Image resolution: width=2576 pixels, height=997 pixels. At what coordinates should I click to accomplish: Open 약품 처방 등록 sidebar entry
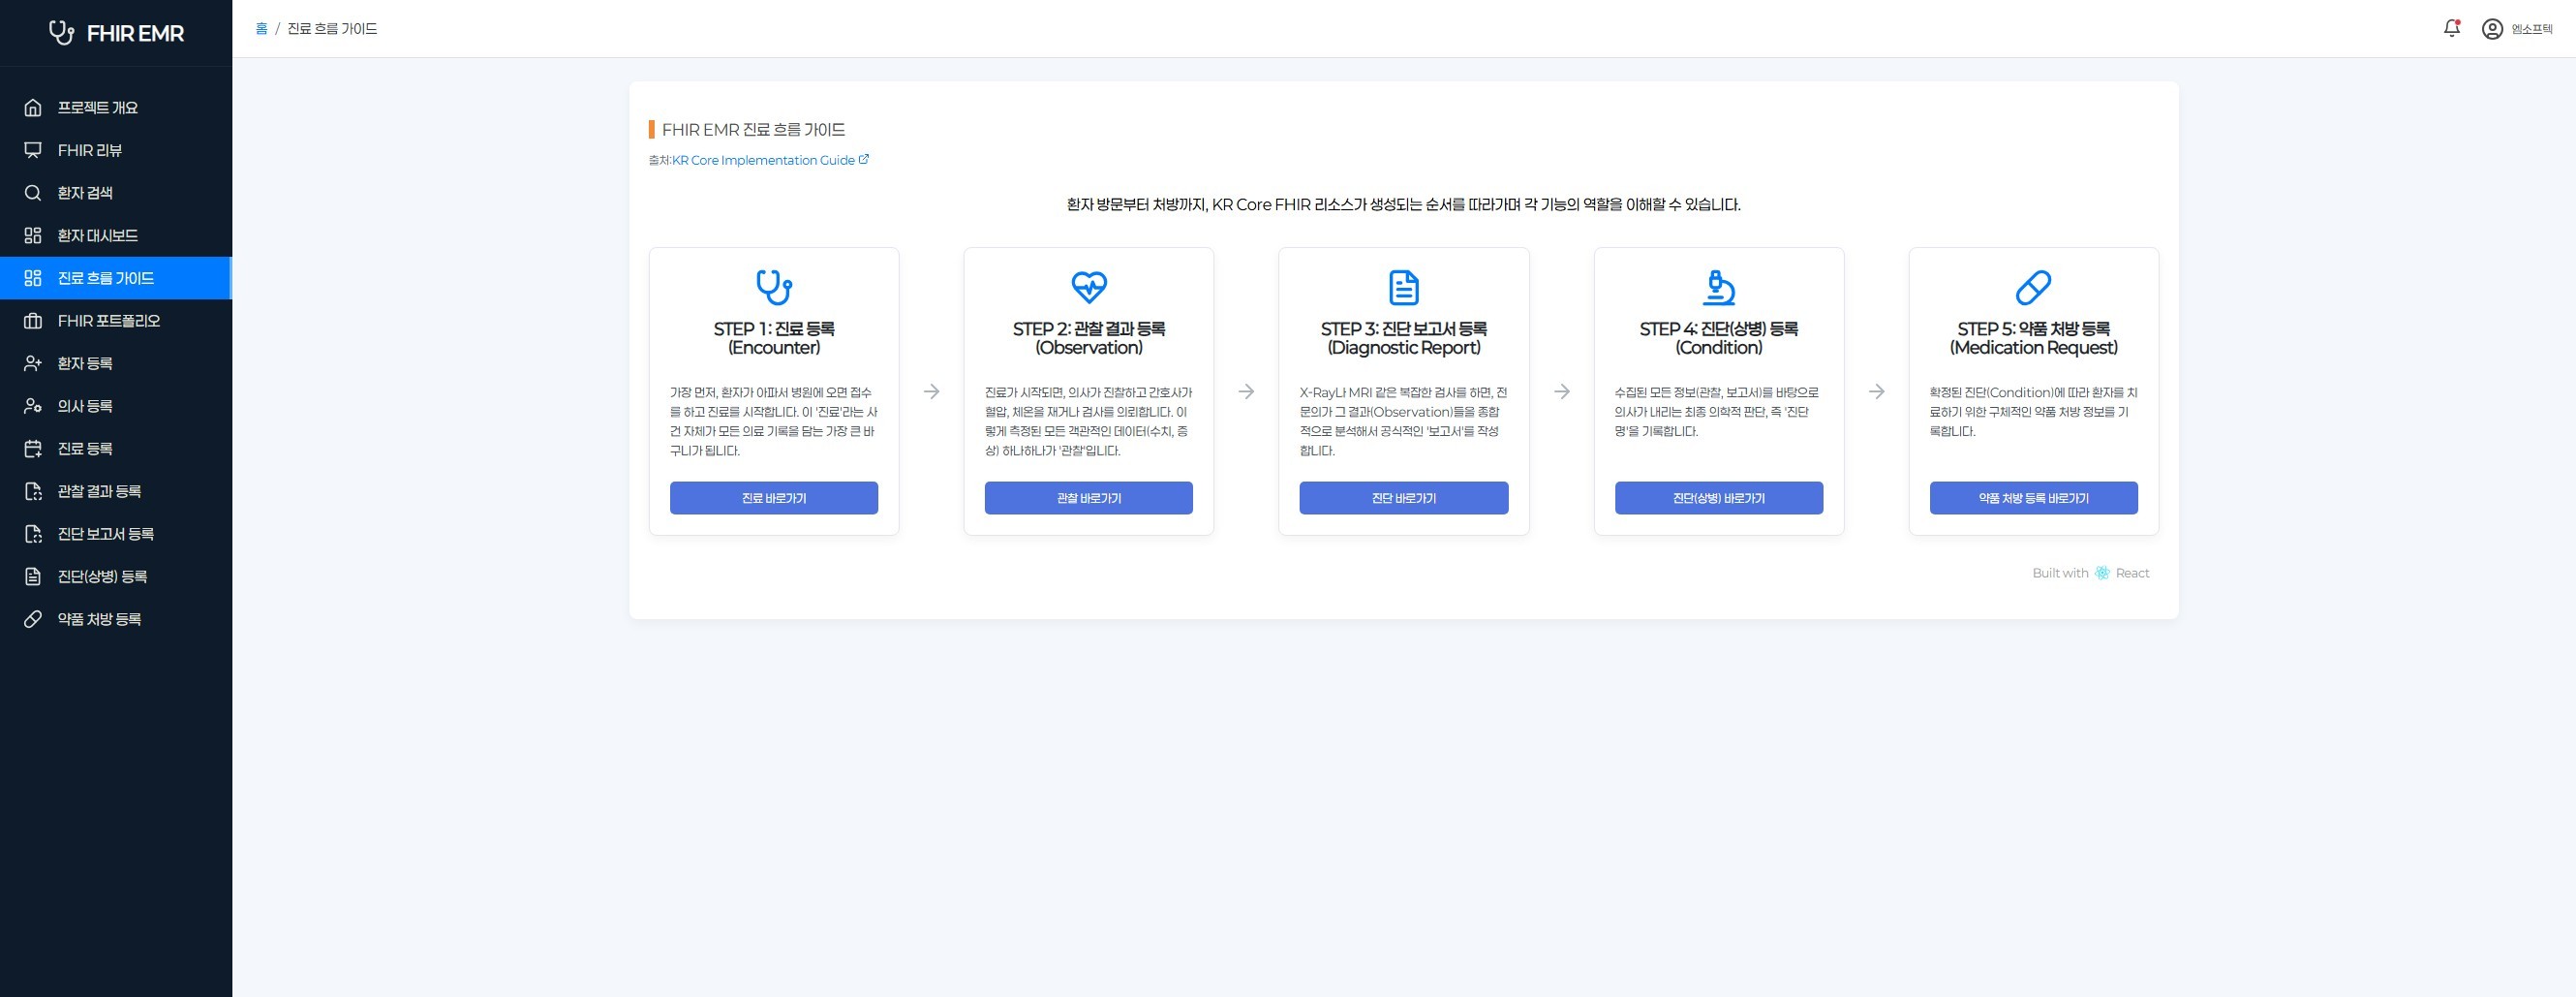click(116, 619)
